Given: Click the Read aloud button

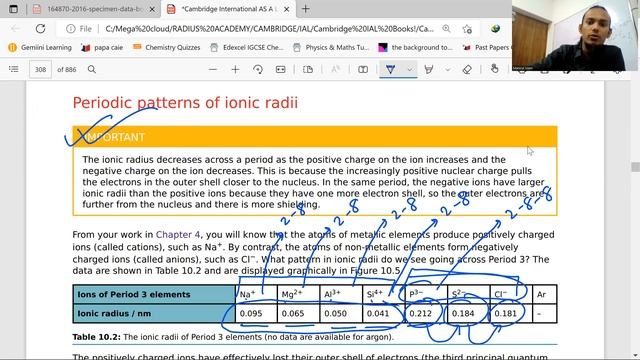Looking at the screenshot, I should click(x=336, y=69).
